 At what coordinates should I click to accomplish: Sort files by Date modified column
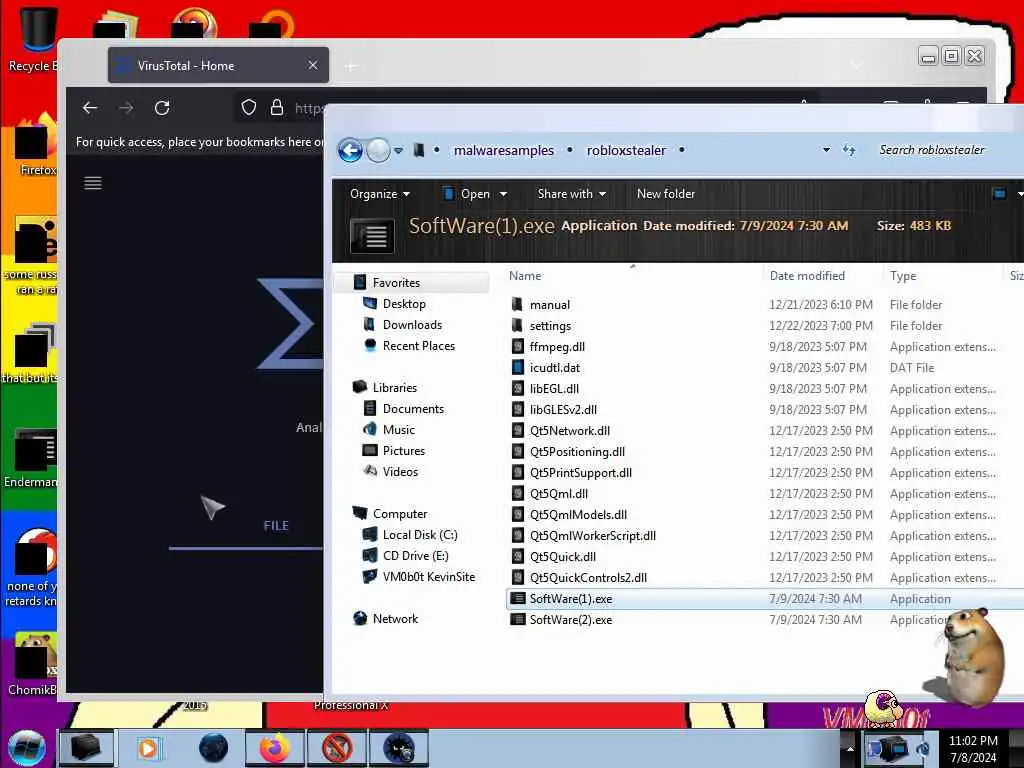pos(807,276)
